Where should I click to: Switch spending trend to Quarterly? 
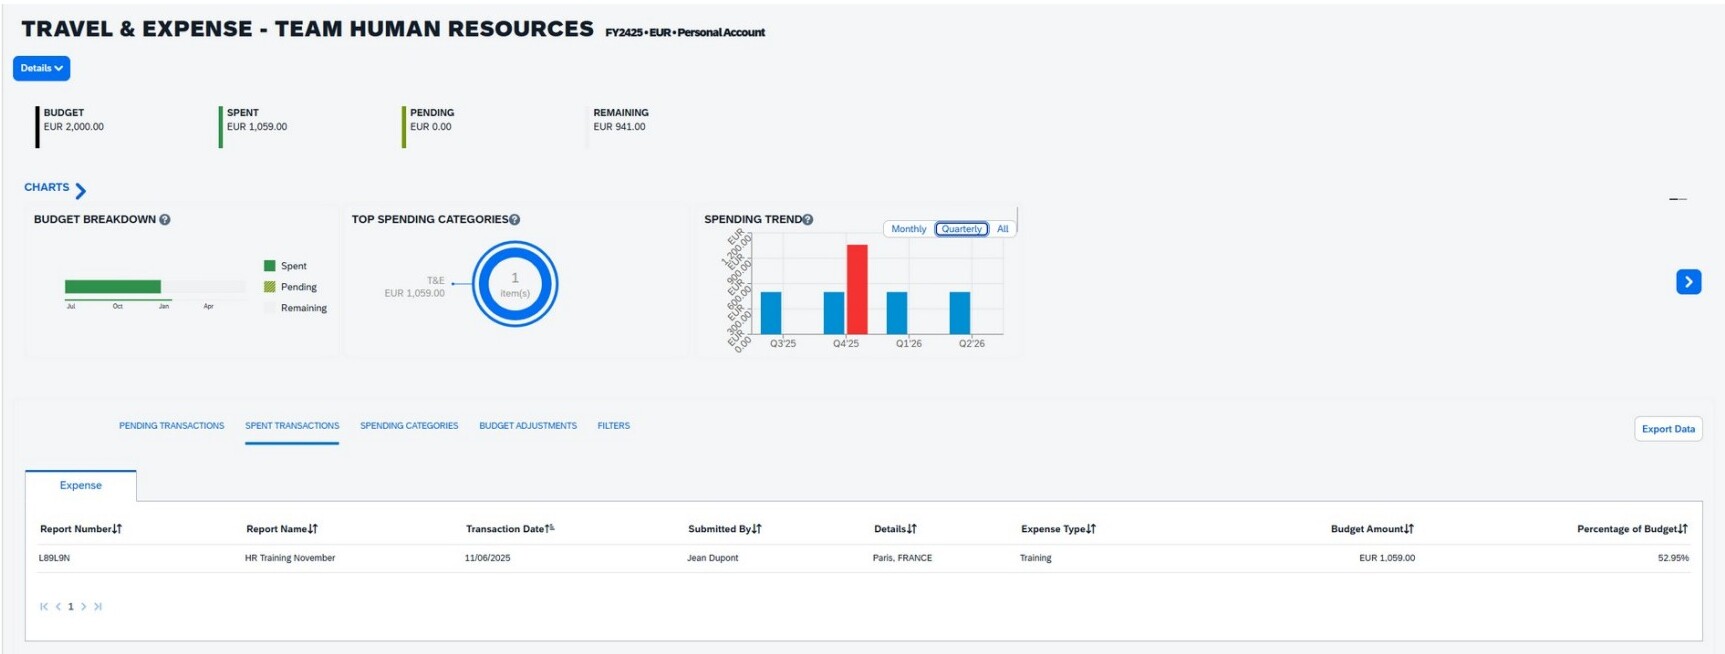coord(961,229)
